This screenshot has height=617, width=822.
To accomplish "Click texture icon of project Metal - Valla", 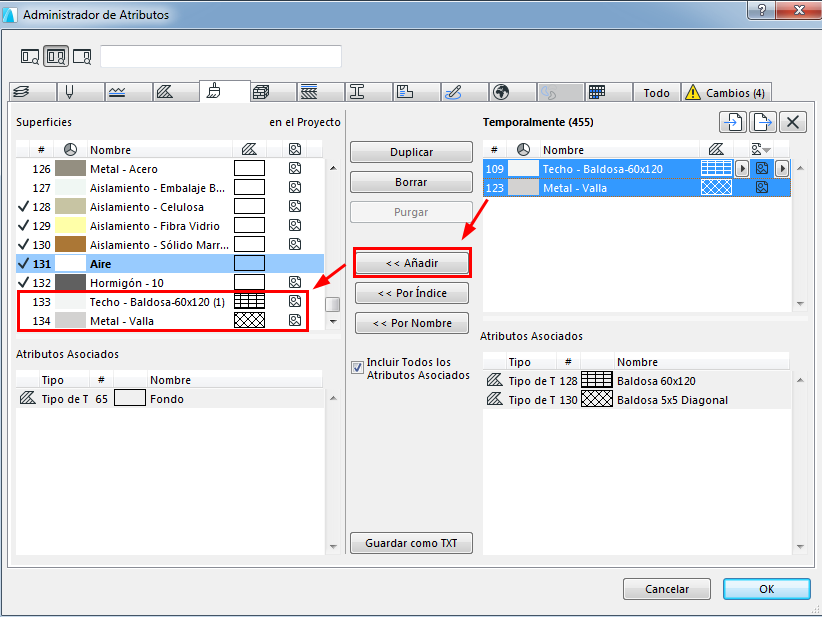I will point(295,320).
